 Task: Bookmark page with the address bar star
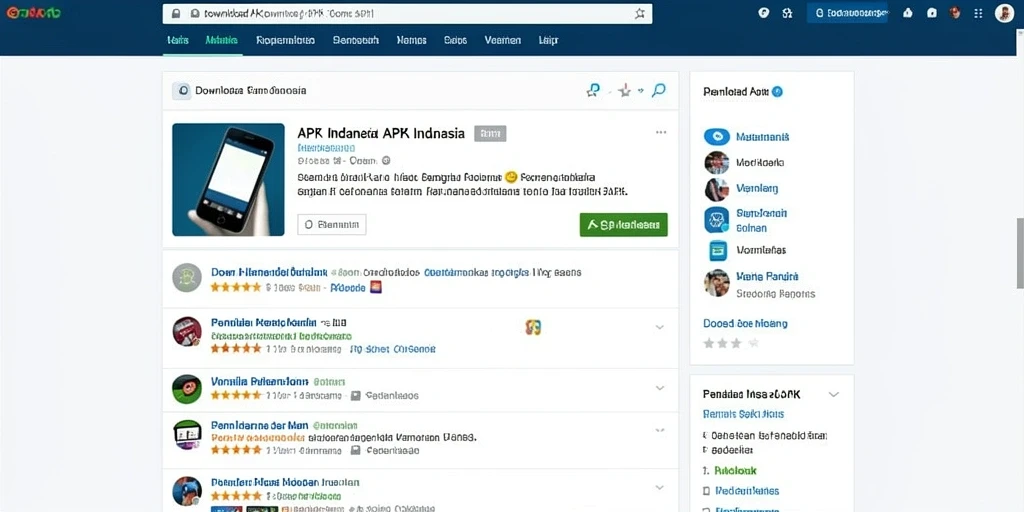point(640,13)
